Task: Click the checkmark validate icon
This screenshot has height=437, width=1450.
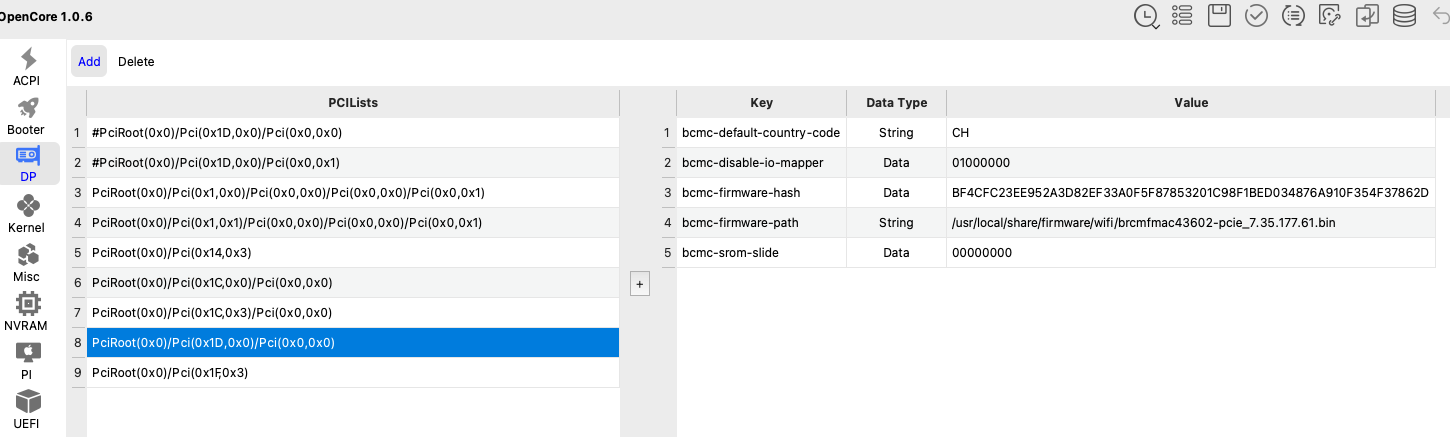Action: point(1256,15)
